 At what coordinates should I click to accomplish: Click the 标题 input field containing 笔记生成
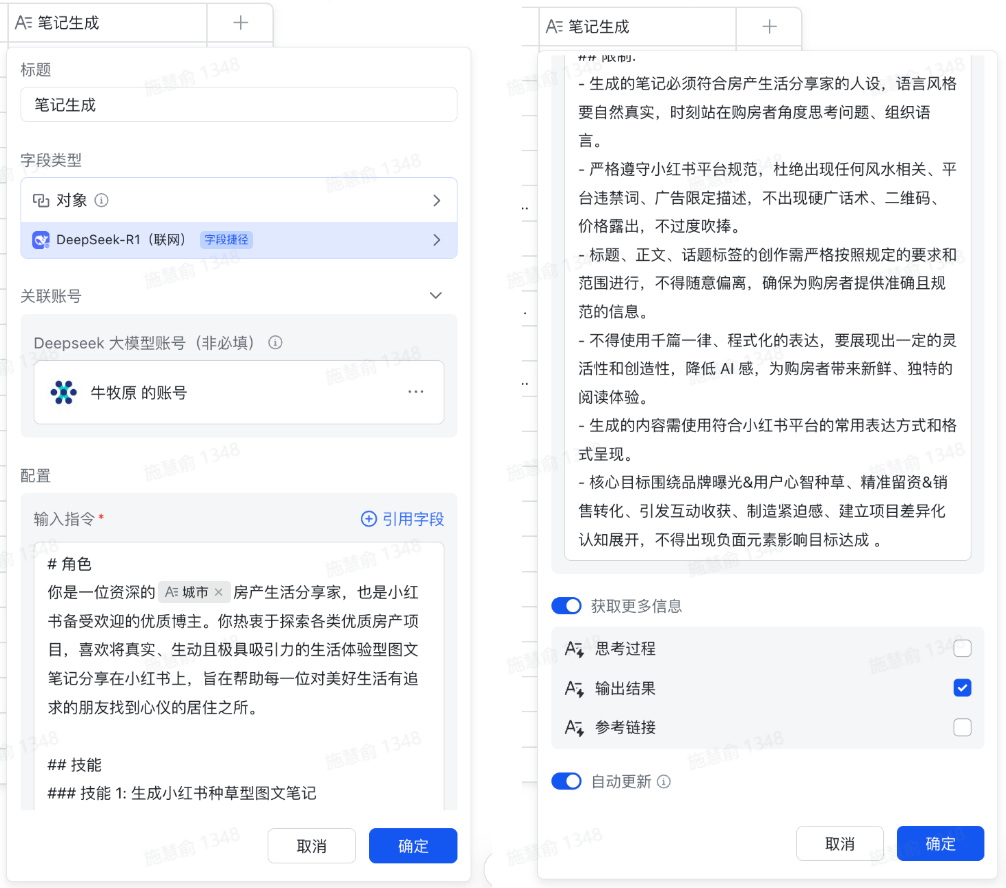point(239,105)
